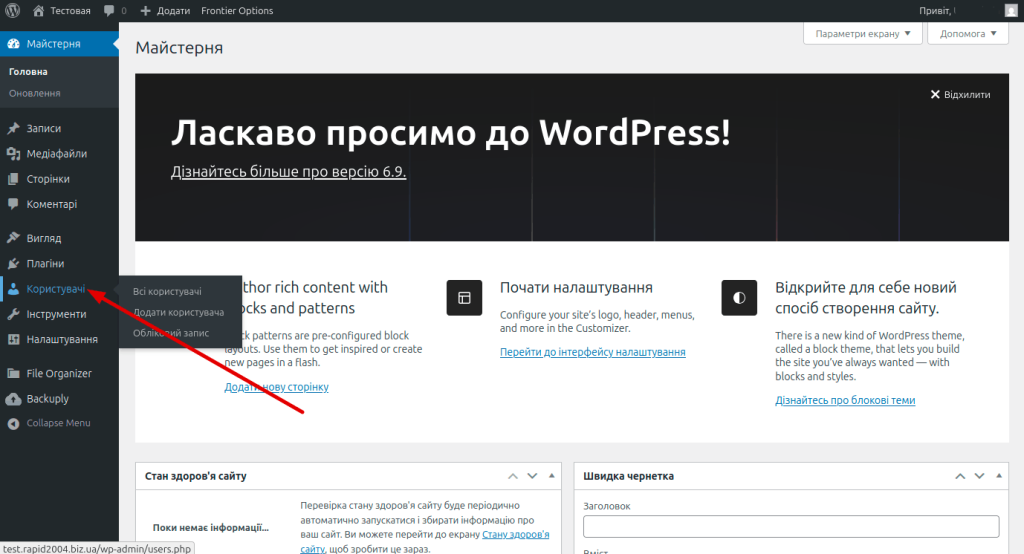Expand the Параметри екрану dropdown
This screenshot has height=554, width=1024.
(862, 34)
